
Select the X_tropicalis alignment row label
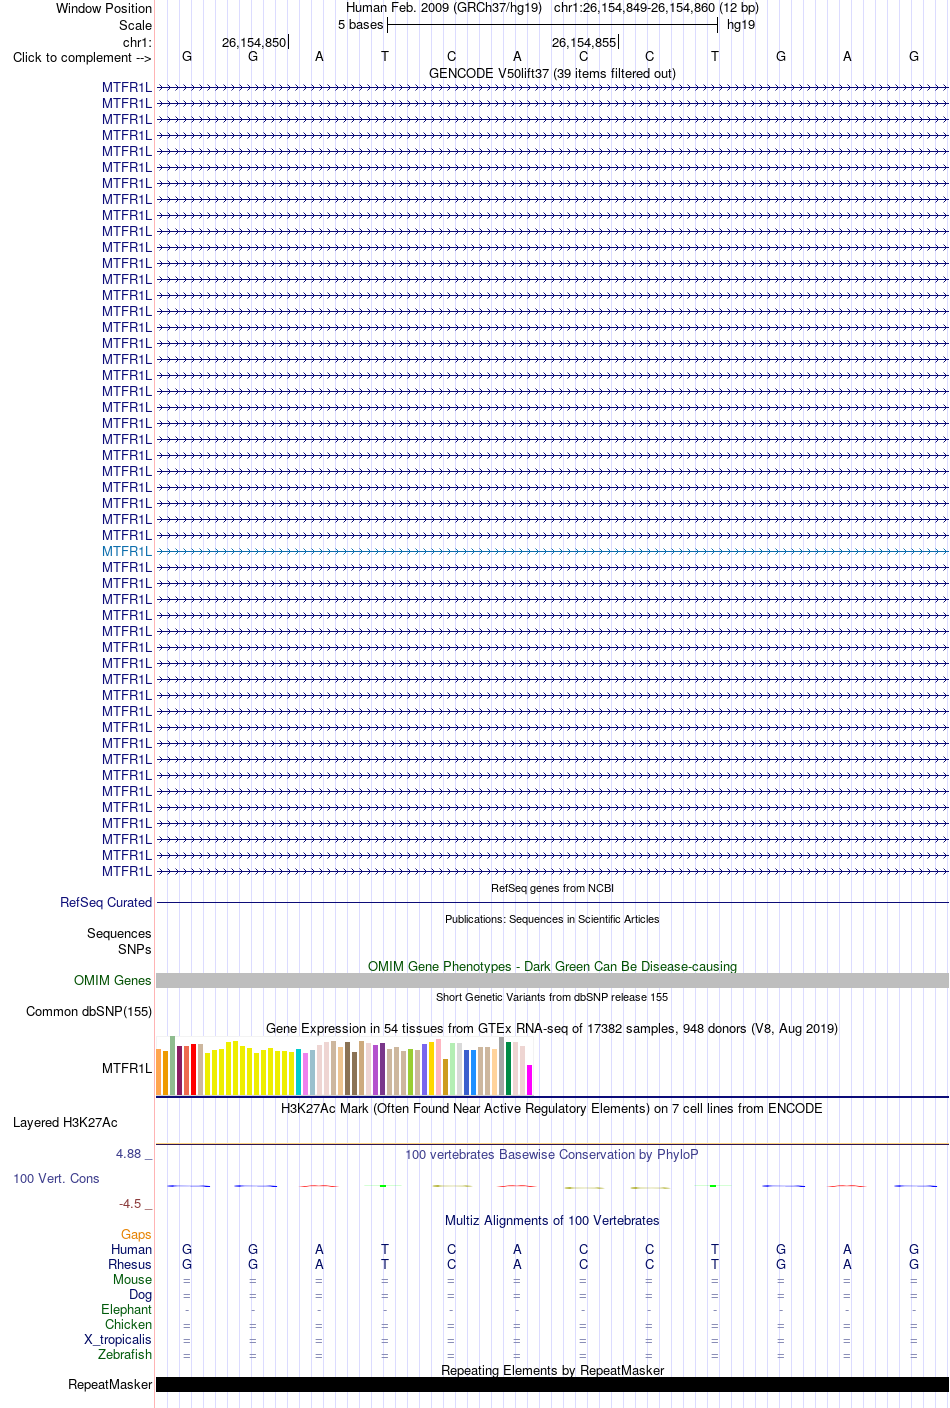coord(118,1339)
